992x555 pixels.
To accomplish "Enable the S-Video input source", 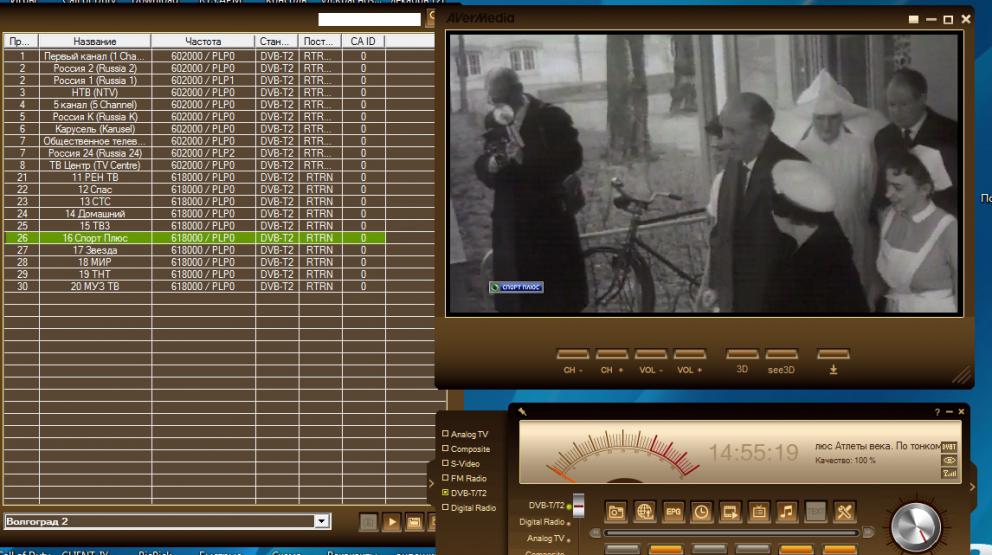I will click(446, 464).
